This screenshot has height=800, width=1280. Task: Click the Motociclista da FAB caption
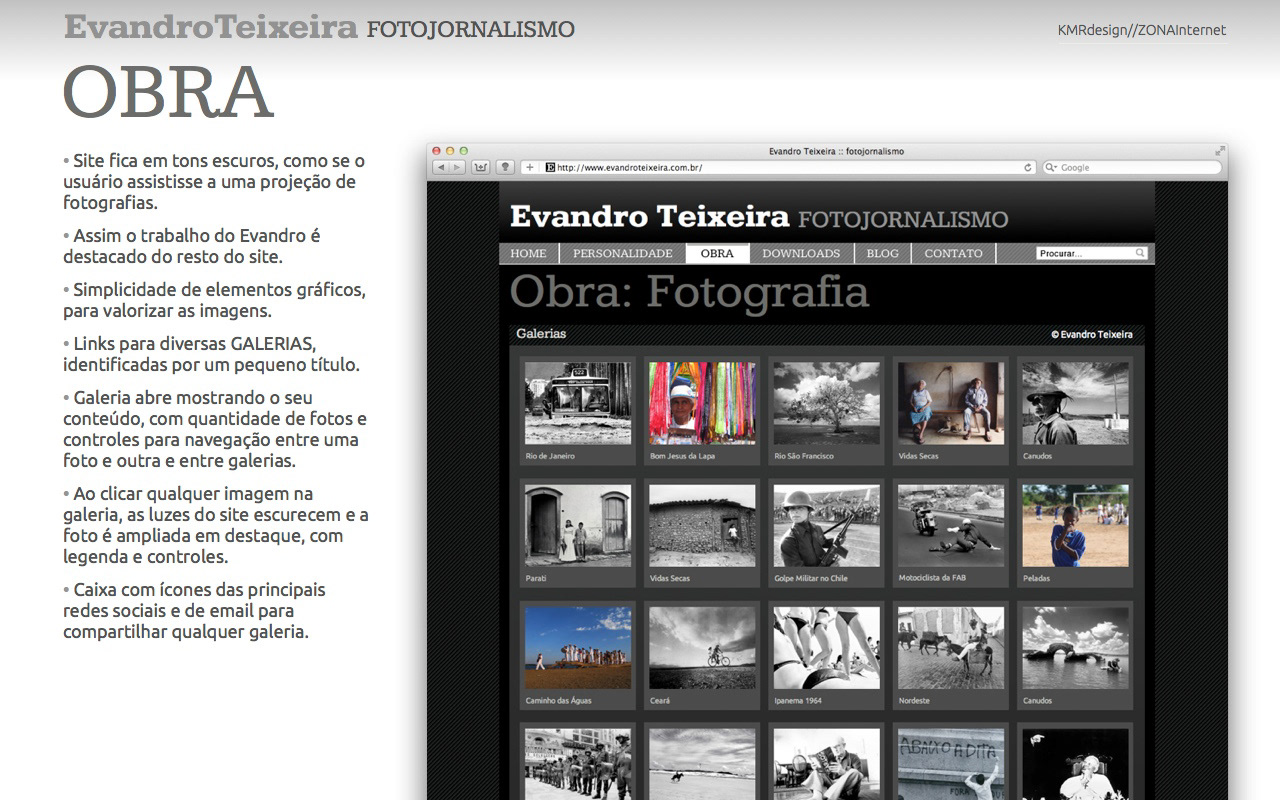click(x=932, y=578)
